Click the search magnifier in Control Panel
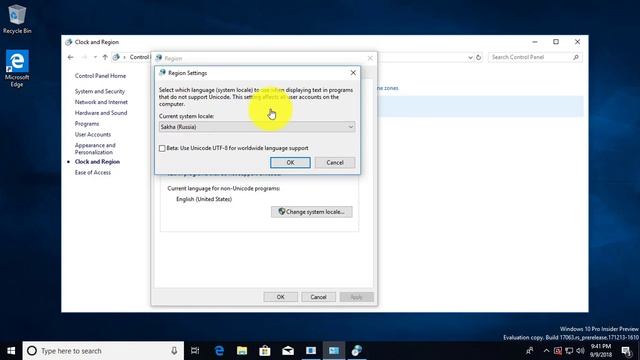Viewport: 640px width, 360px height. pyautogui.click(x=576, y=57)
